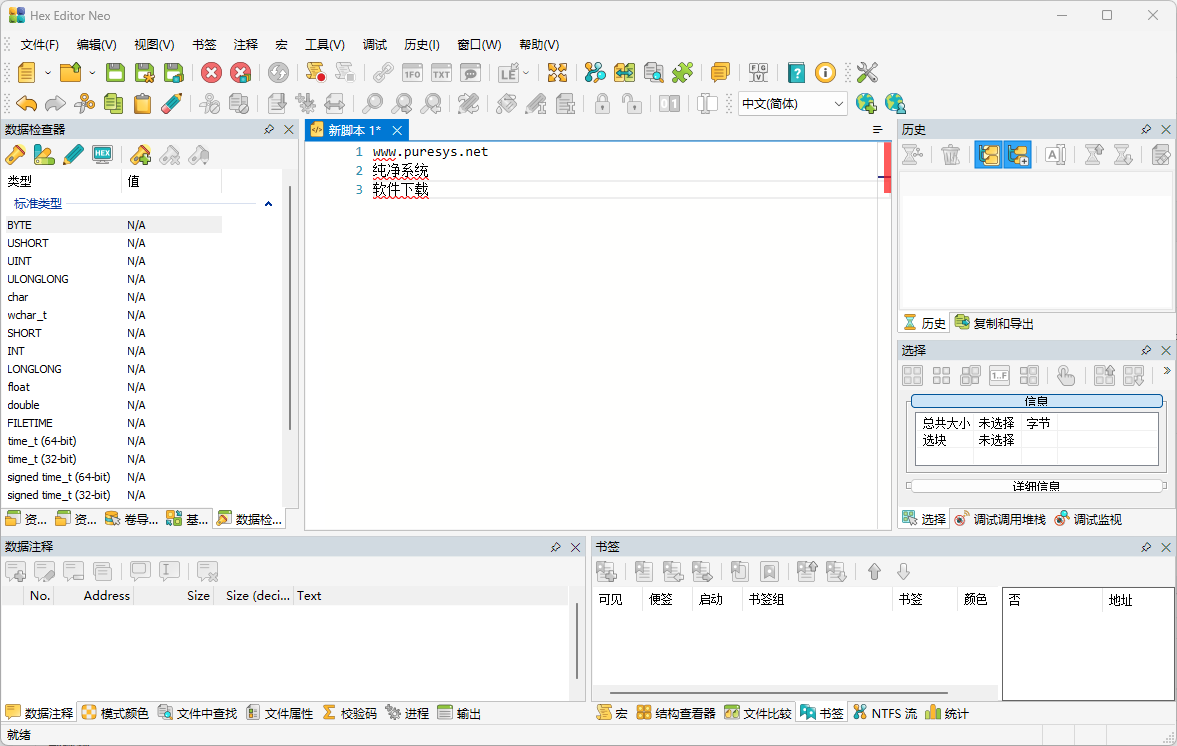Toggle the highlighted history tracking button in History panel
Viewport: 1177px width, 746px height.
click(x=988, y=154)
